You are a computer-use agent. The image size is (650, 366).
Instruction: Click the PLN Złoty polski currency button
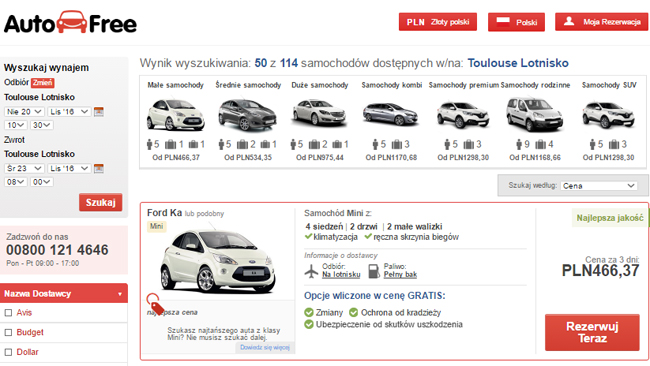(x=438, y=22)
